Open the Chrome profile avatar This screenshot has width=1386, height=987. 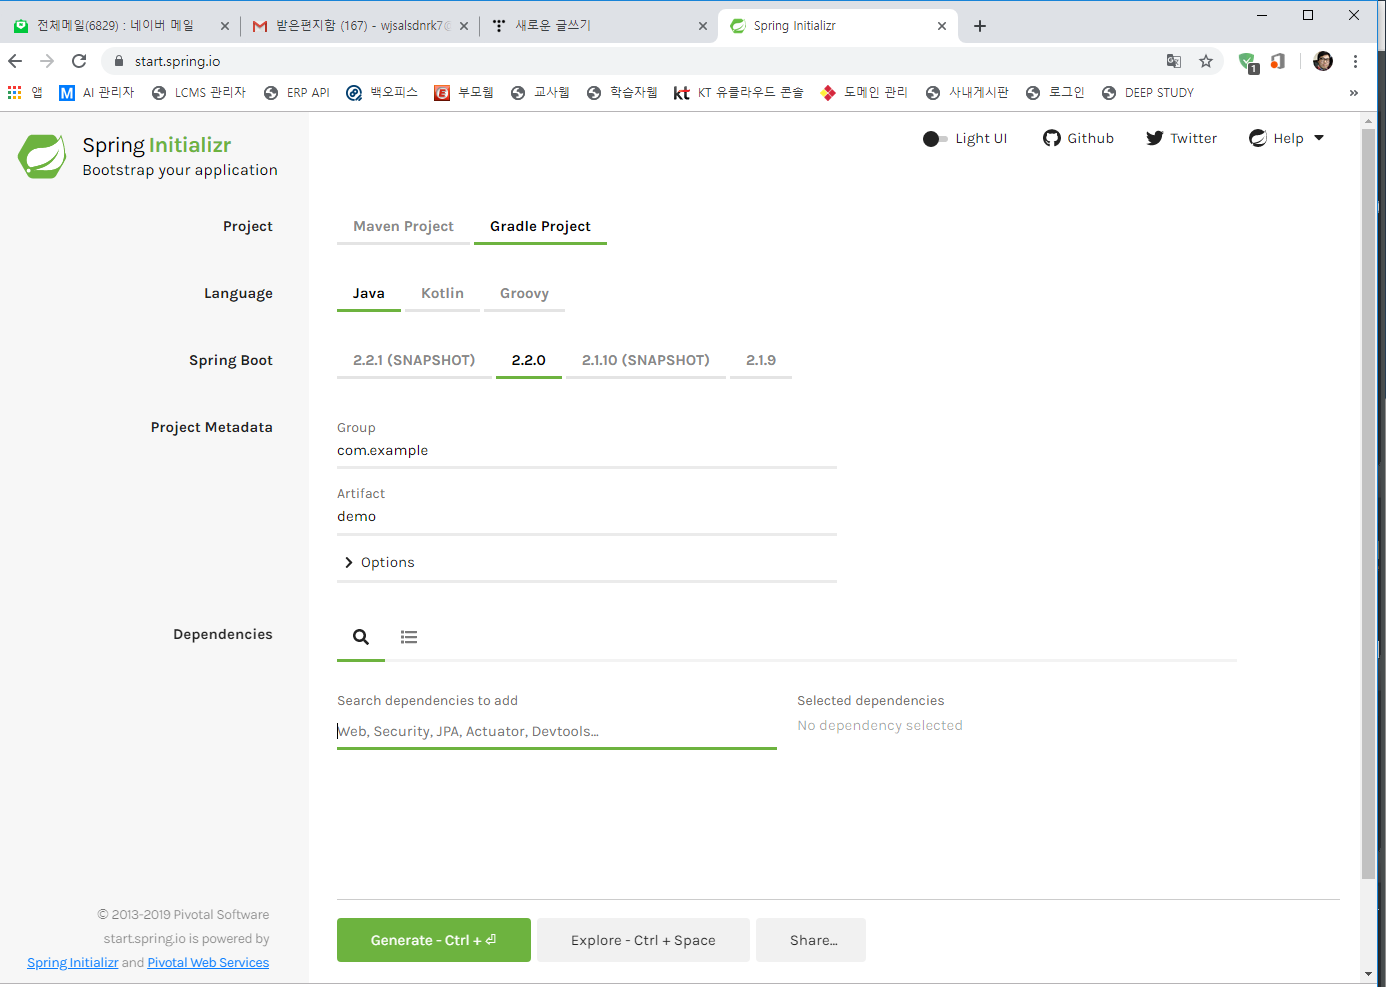(x=1323, y=61)
